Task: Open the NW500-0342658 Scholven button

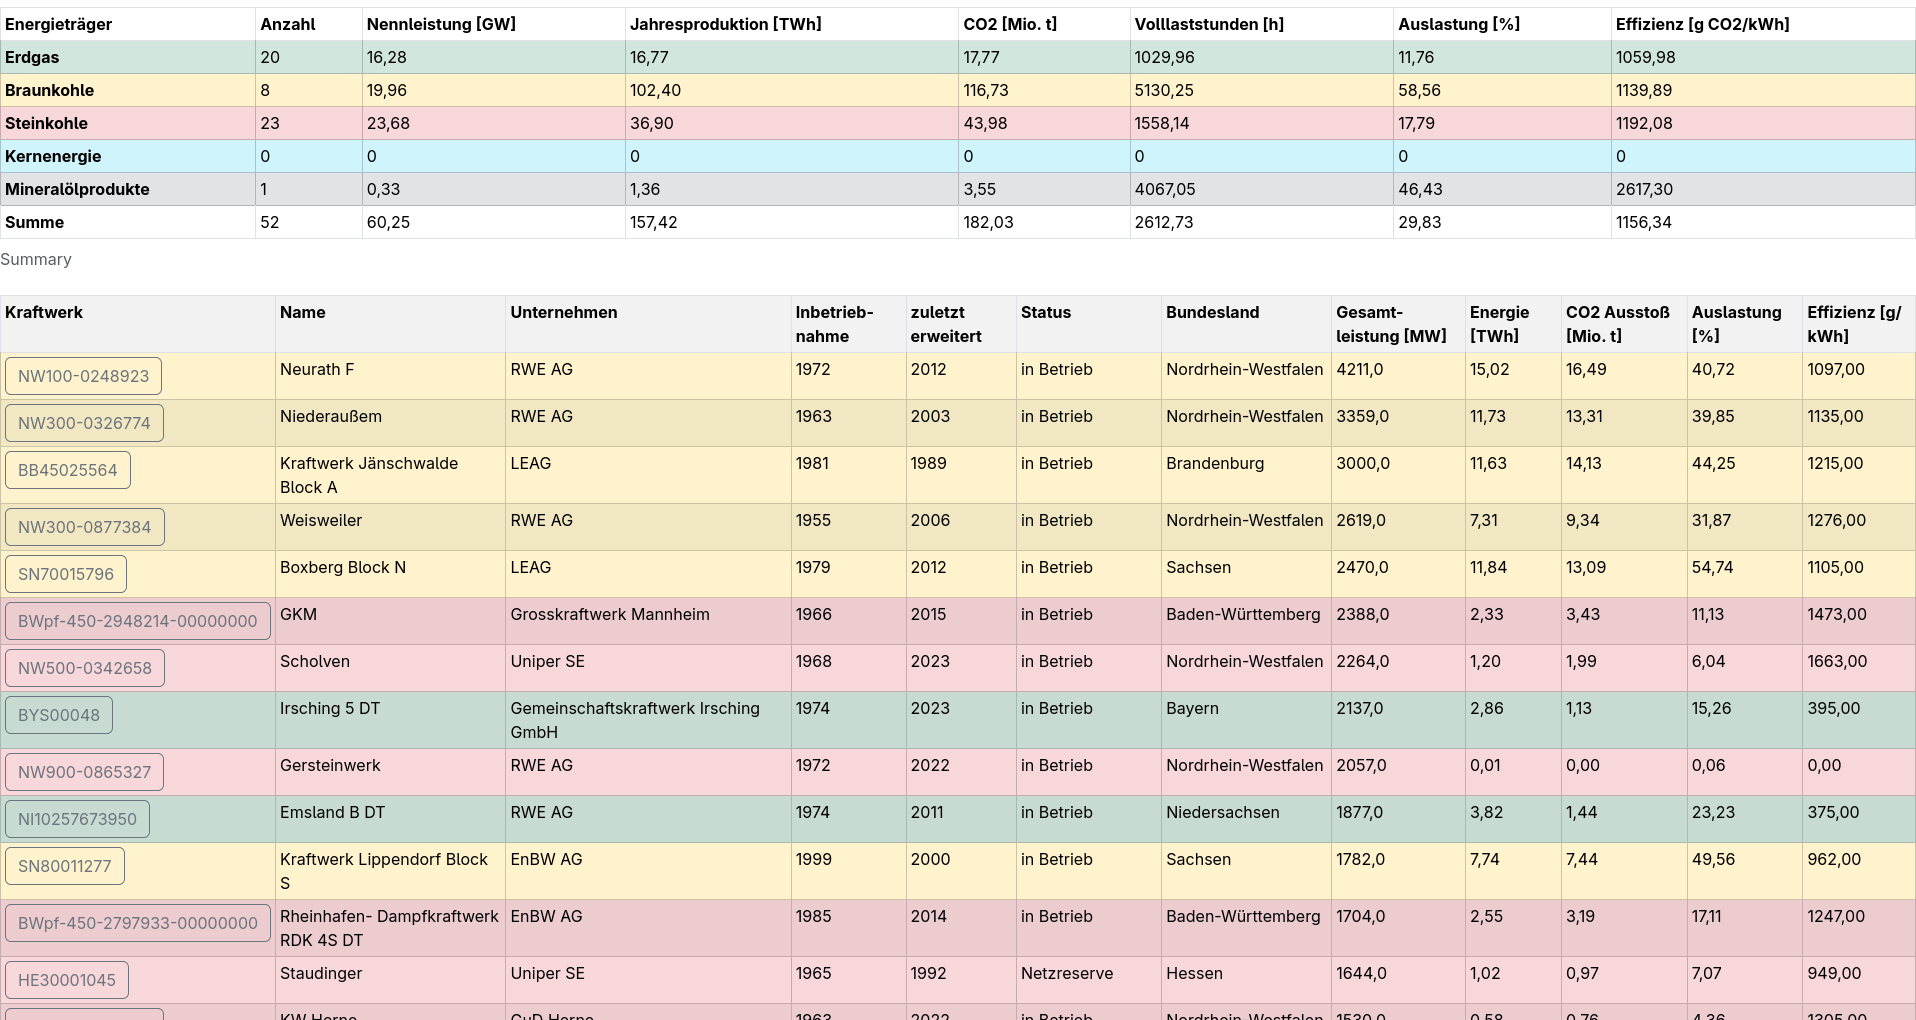Action: 85,668
